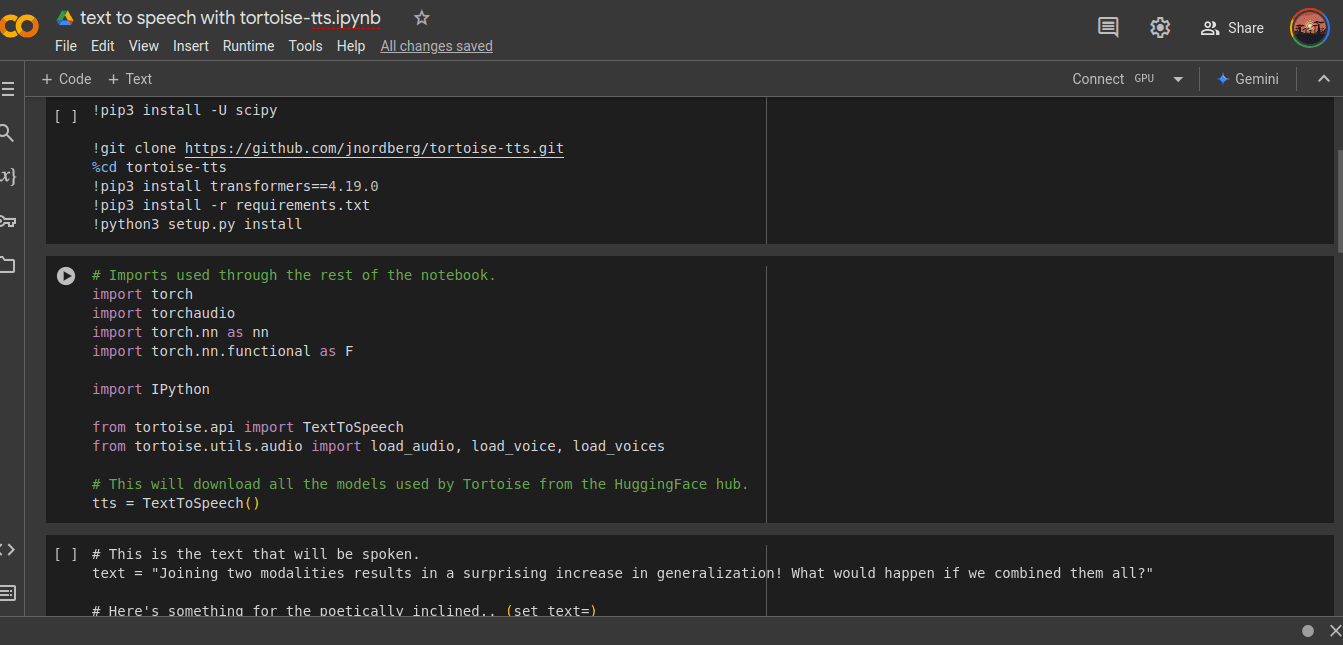Open the terminal icon in left sidebar
This screenshot has width=1343, height=645.
(x=8, y=593)
